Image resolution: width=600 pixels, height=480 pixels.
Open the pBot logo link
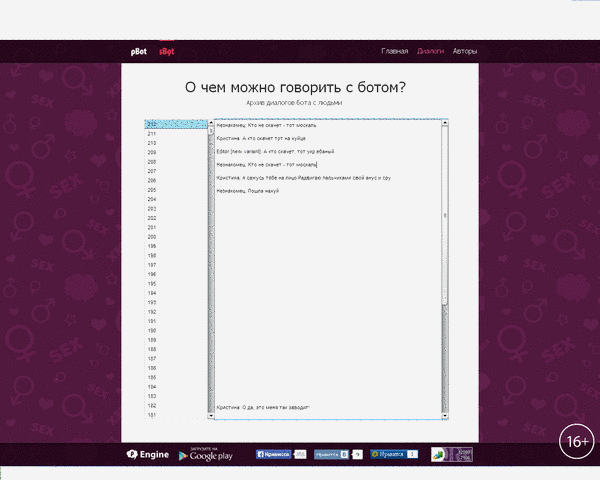pyautogui.click(x=139, y=51)
